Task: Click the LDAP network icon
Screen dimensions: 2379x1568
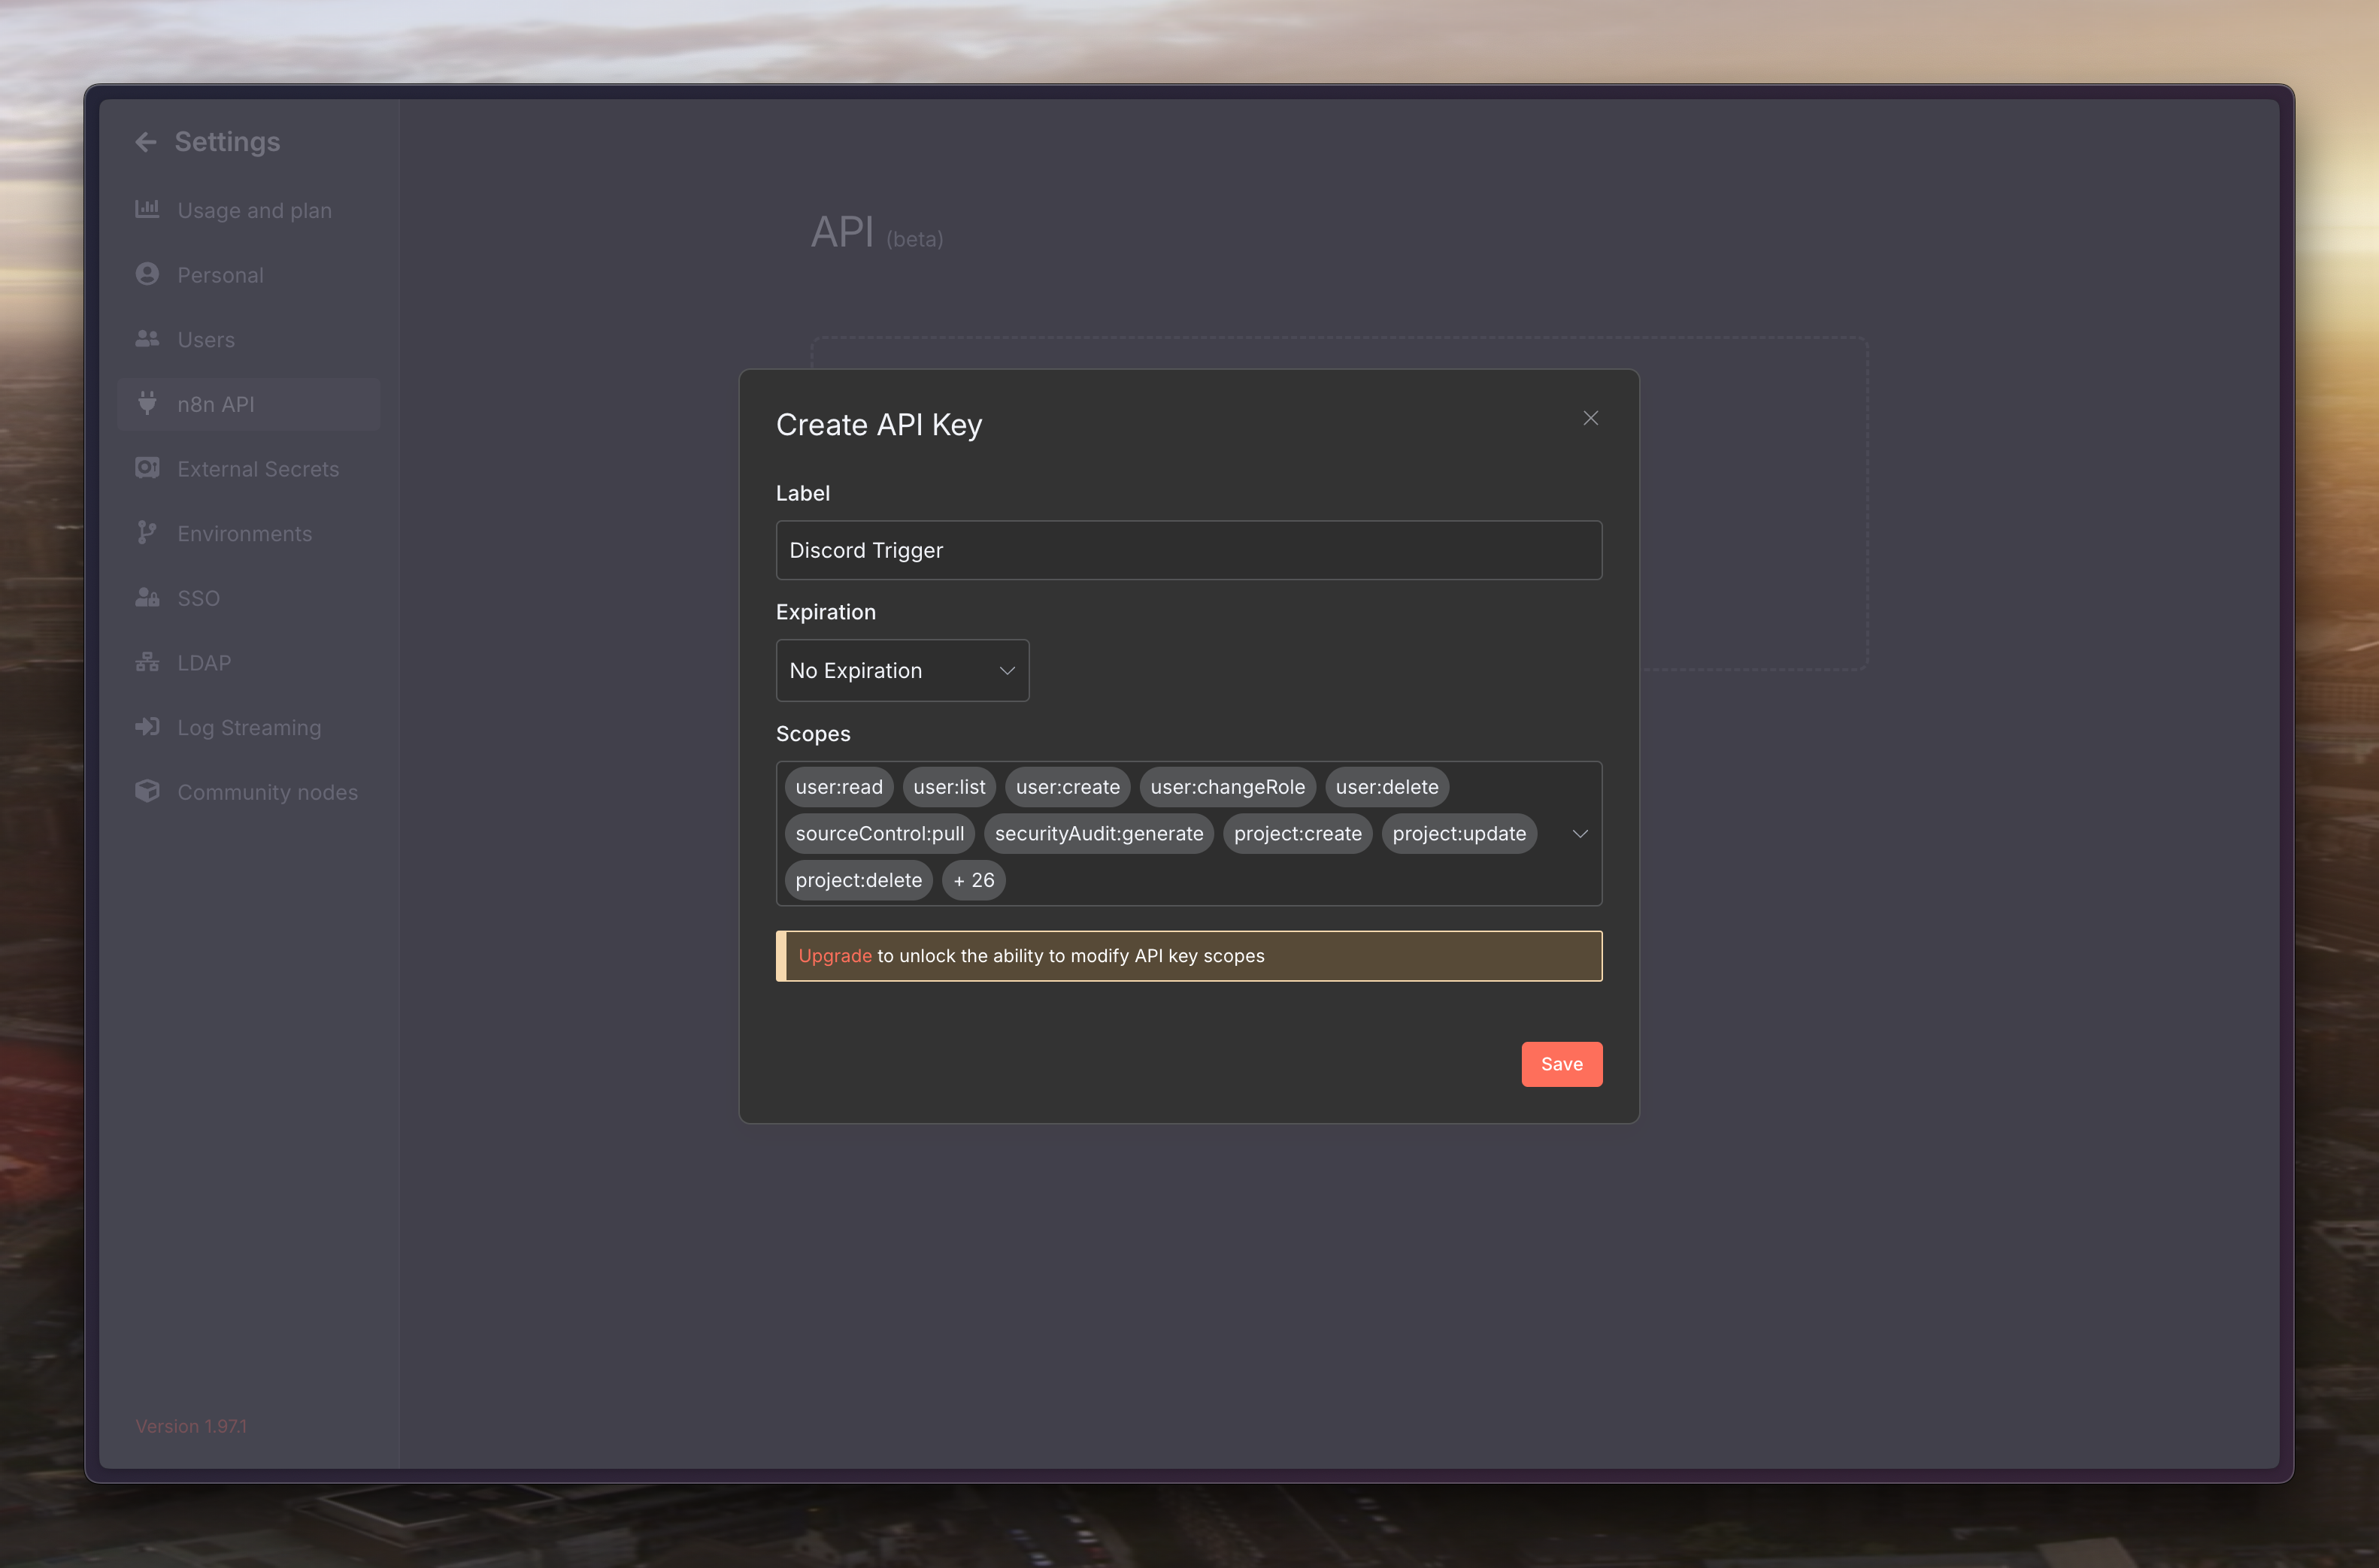Action: click(147, 662)
